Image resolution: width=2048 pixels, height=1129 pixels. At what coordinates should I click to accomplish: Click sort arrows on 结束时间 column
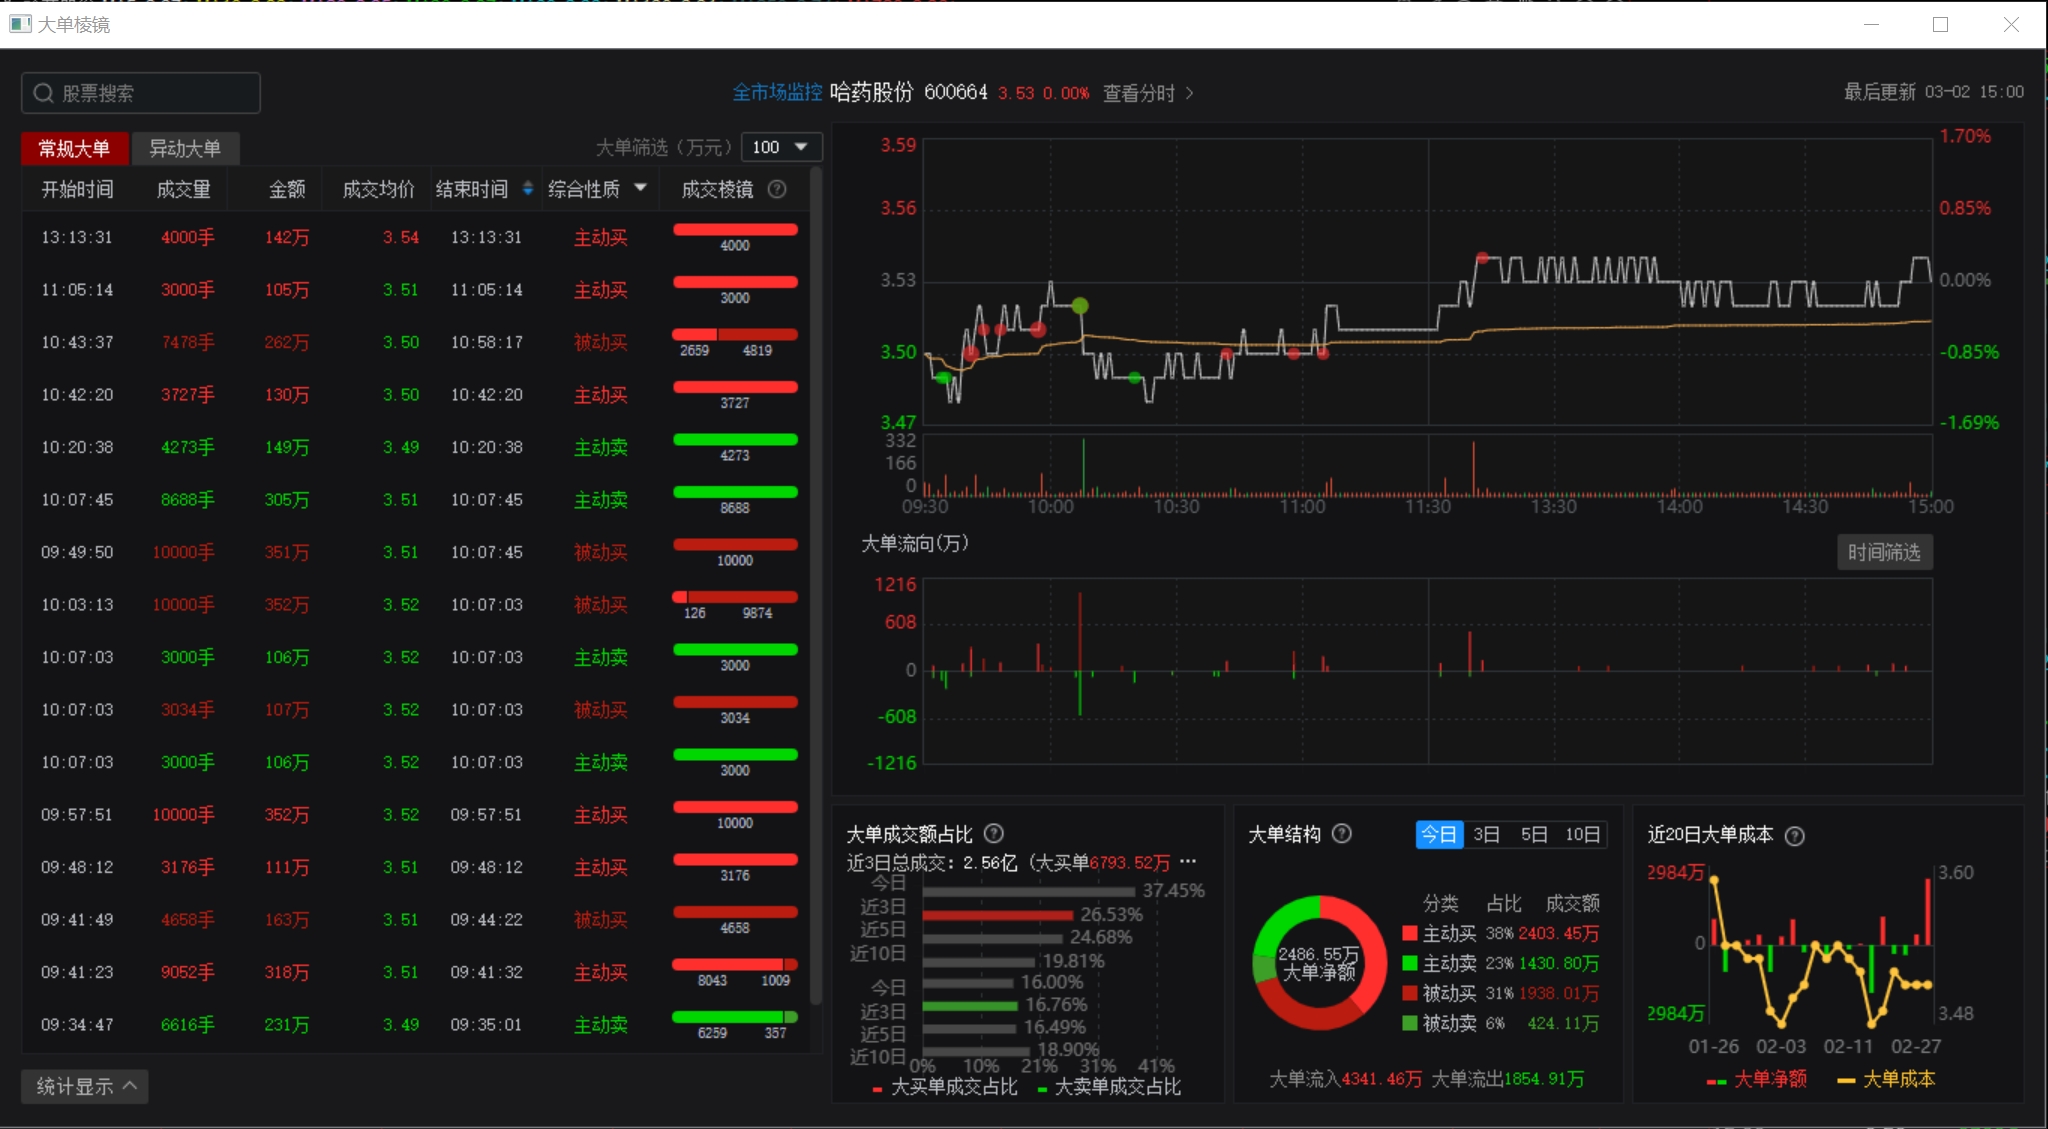pyautogui.click(x=528, y=189)
